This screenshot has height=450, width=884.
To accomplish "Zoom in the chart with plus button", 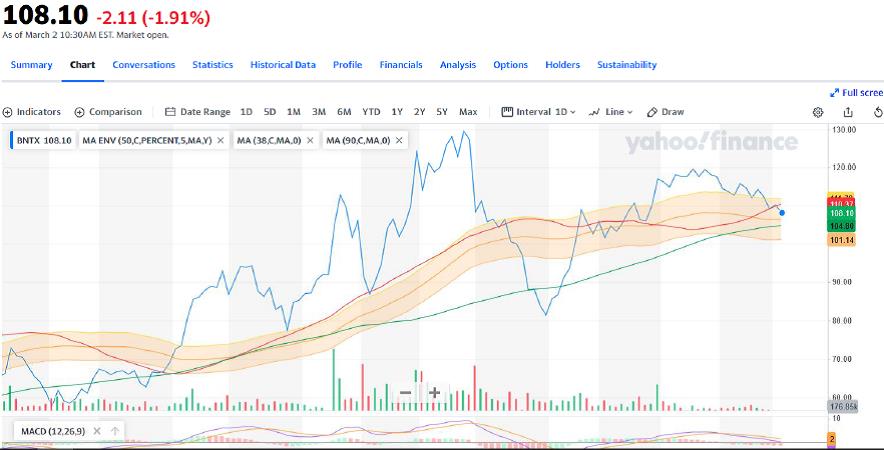I will click(x=435, y=393).
